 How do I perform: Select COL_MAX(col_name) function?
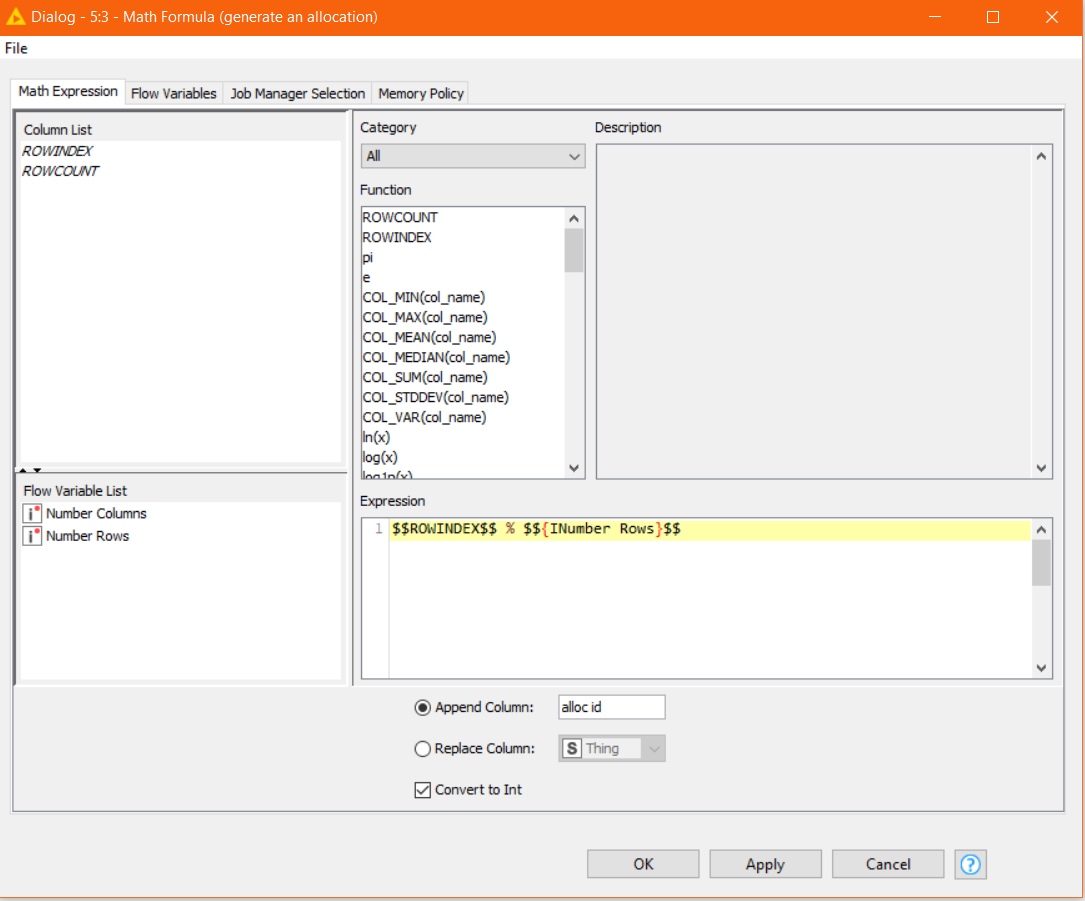pyautogui.click(x=425, y=318)
